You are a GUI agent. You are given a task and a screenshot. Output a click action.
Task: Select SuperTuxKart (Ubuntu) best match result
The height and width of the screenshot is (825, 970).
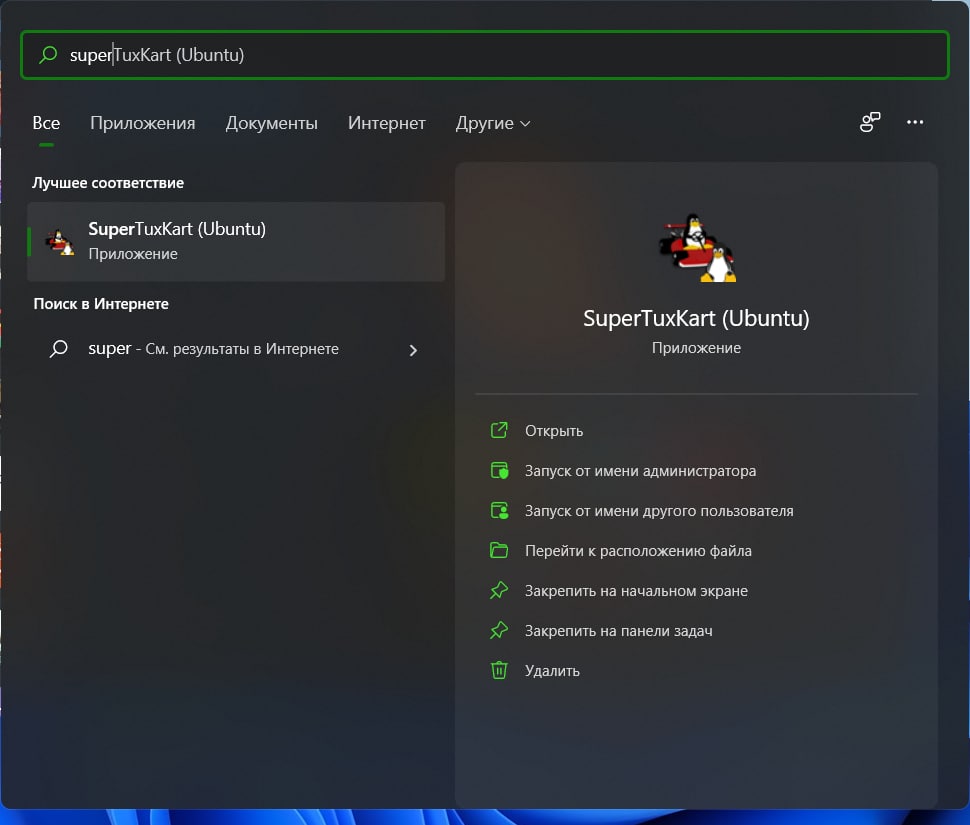[236, 241]
